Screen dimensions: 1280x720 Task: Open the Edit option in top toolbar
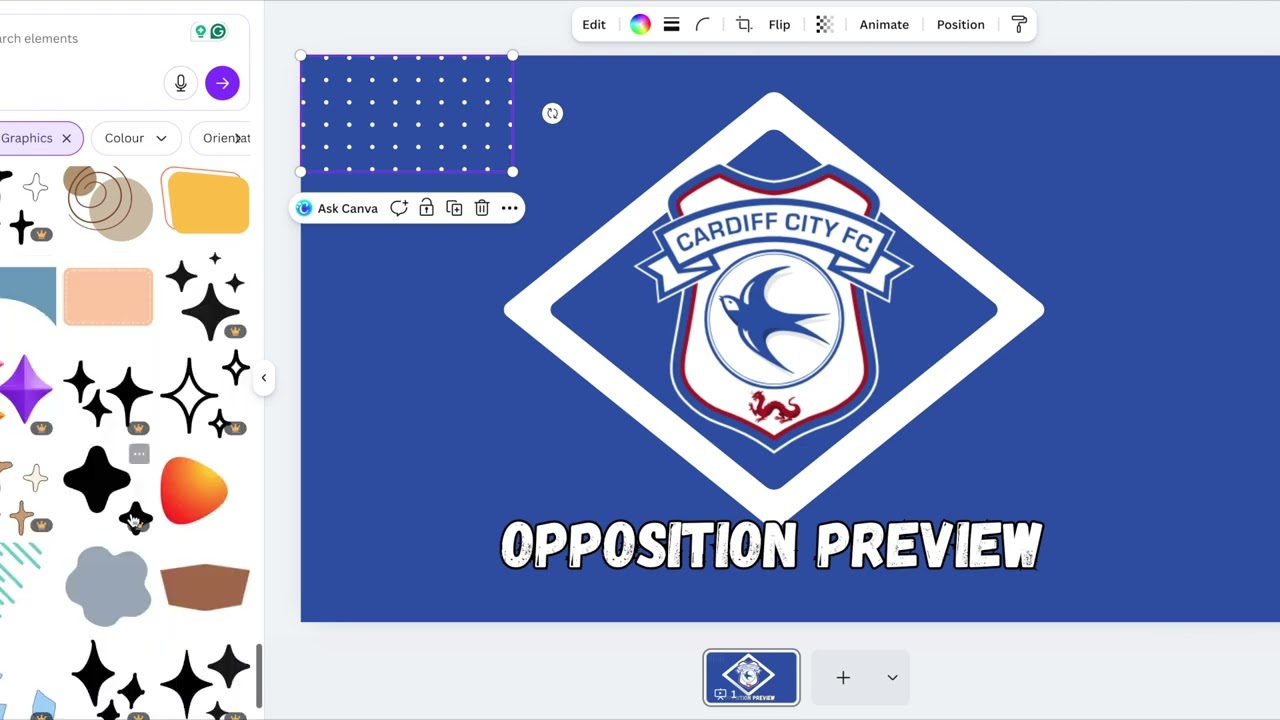click(594, 25)
